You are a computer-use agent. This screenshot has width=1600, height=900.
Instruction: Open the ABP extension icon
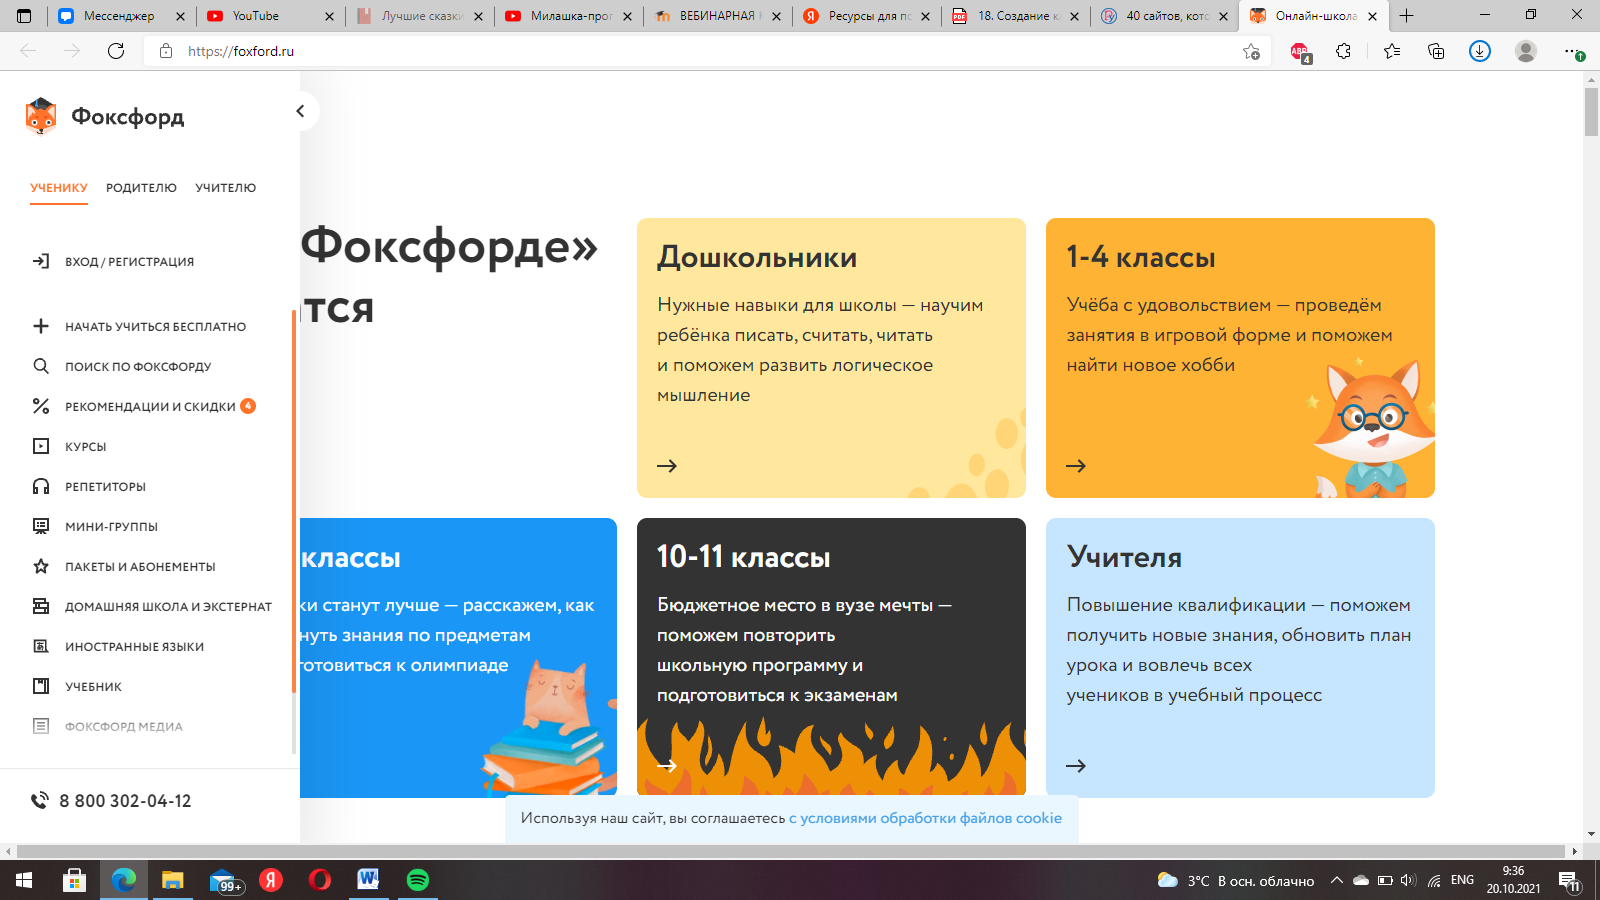pyautogui.click(x=1300, y=52)
